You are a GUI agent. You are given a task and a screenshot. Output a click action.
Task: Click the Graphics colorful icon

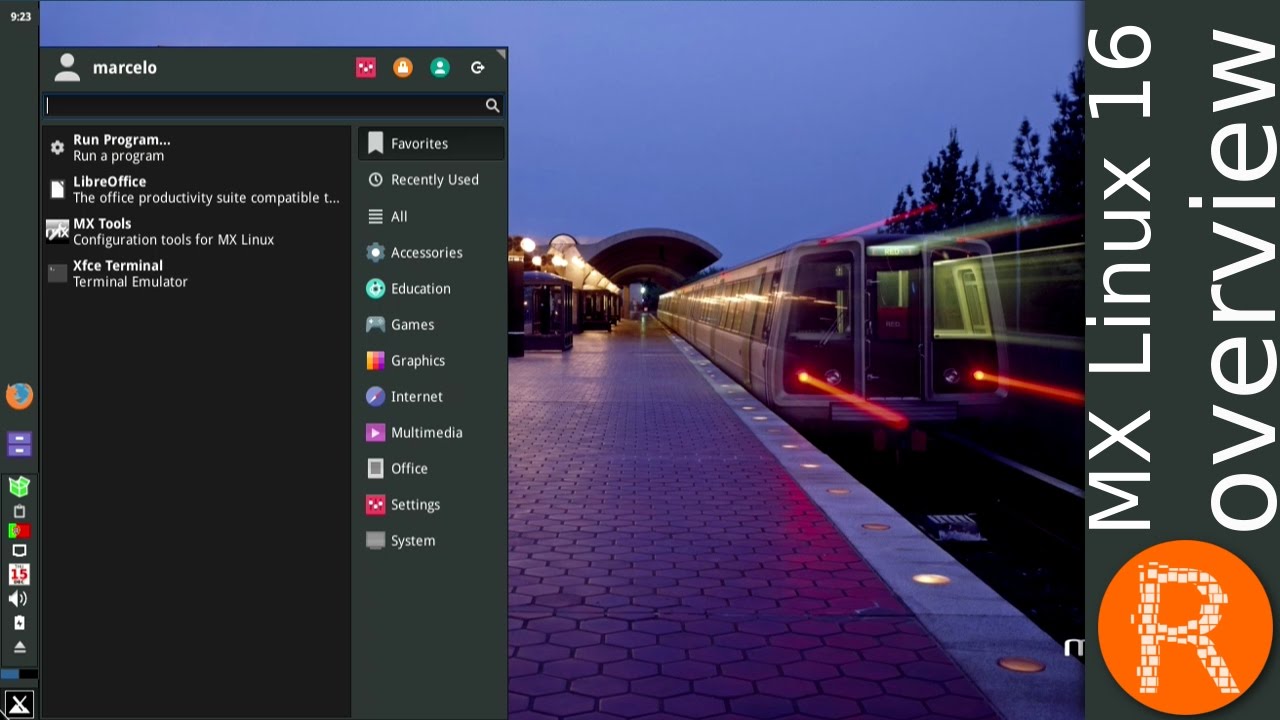tap(375, 361)
